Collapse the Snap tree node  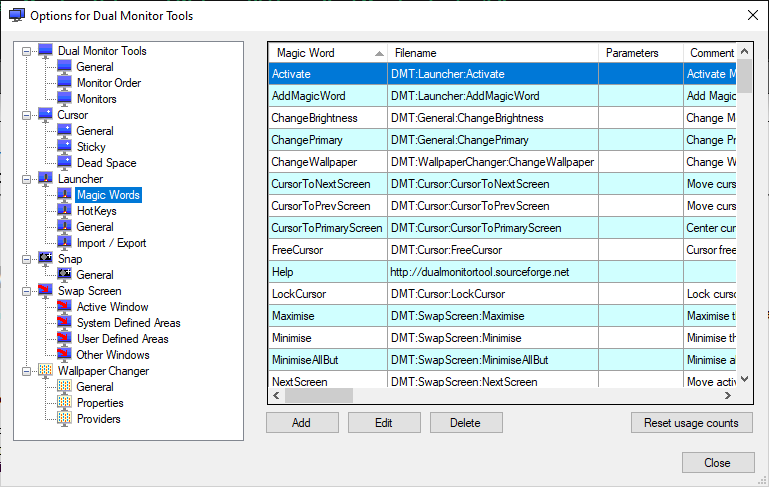point(26,259)
